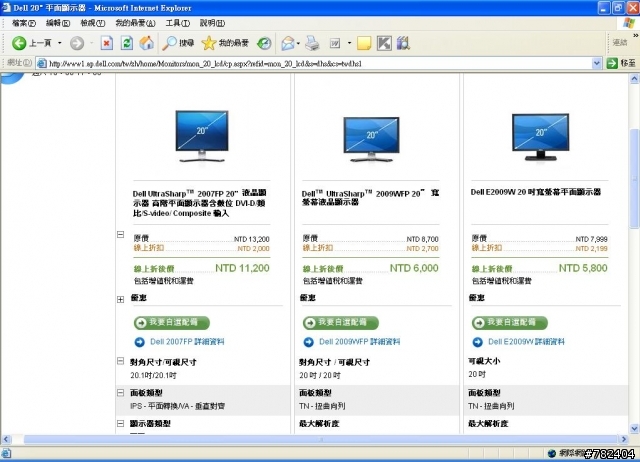This screenshot has height=462, width=640.
Task: Click the Dell E2009W monitor image
Action: [x=540, y=137]
